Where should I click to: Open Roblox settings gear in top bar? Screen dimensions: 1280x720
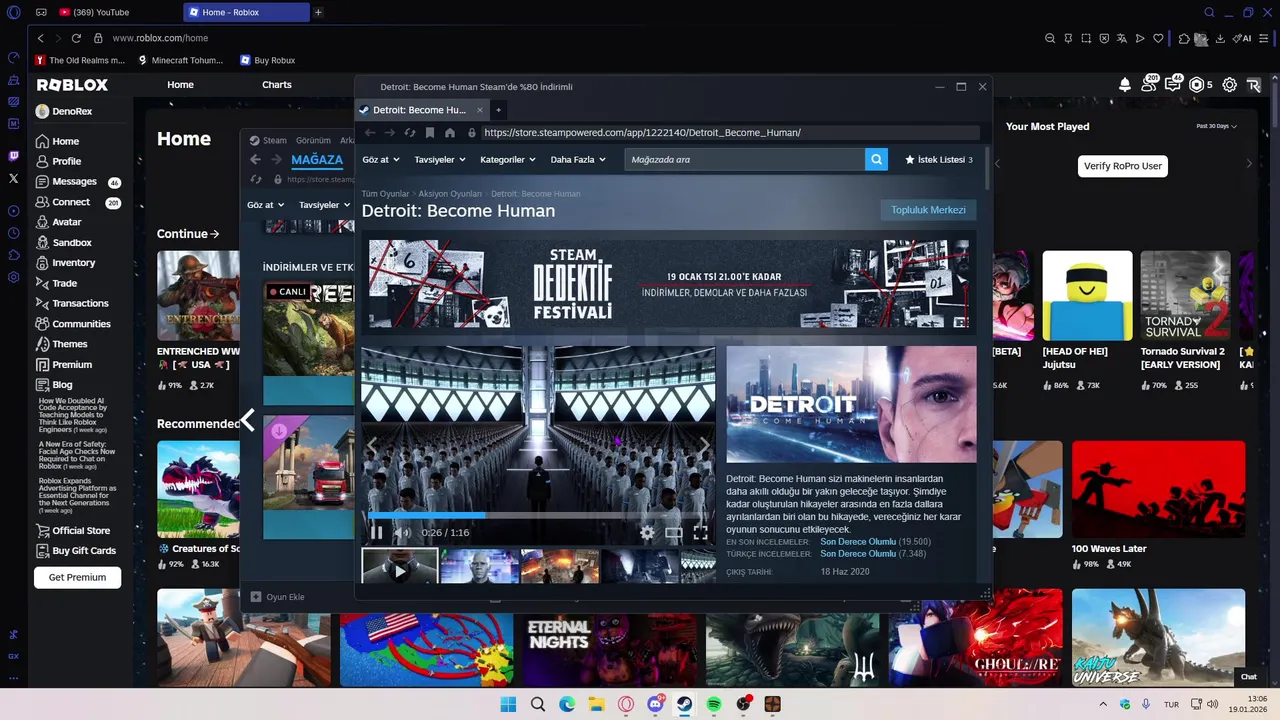pos(1229,85)
